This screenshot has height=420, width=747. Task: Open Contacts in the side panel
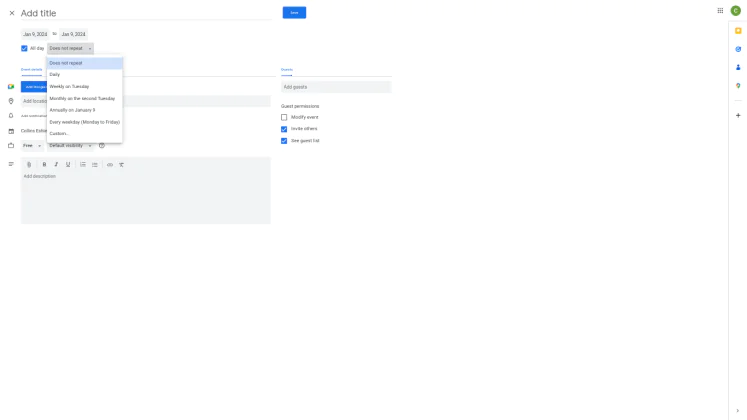point(738,67)
